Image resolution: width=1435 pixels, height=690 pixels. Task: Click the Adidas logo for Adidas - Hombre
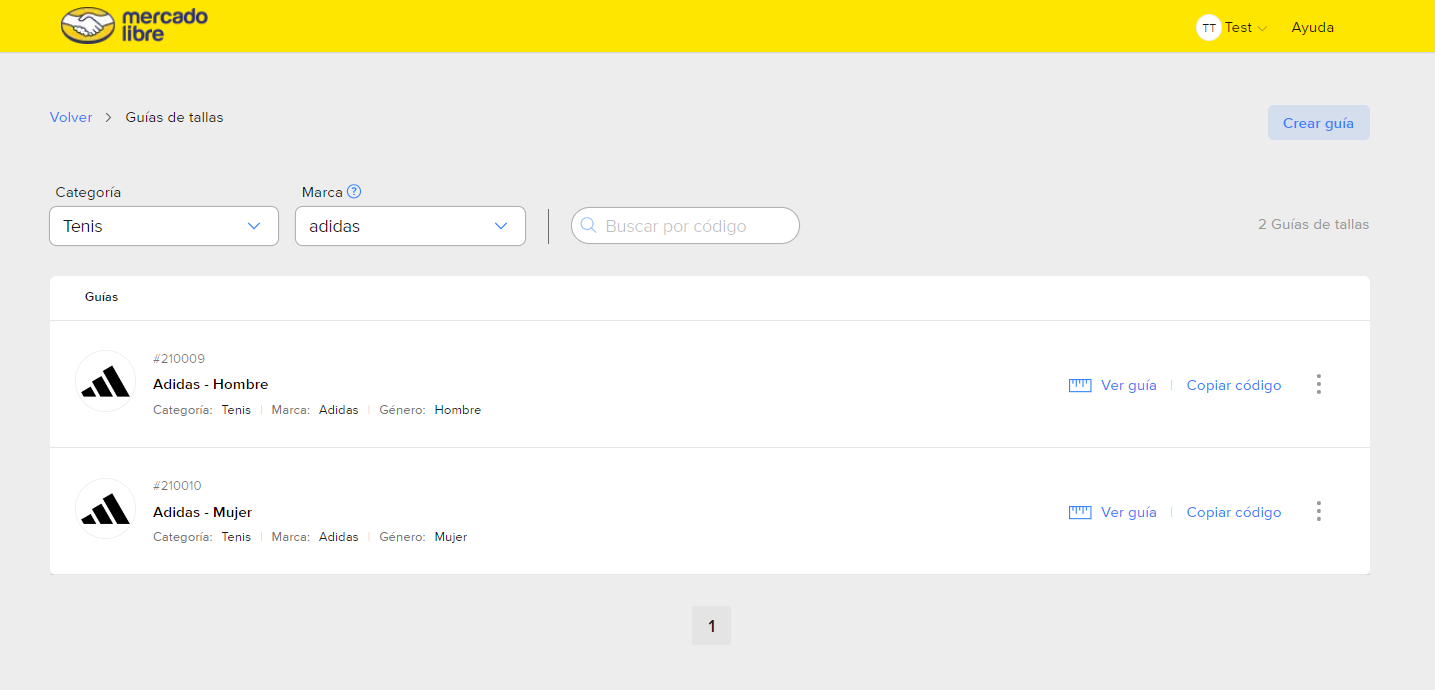click(x=105, y=381)
